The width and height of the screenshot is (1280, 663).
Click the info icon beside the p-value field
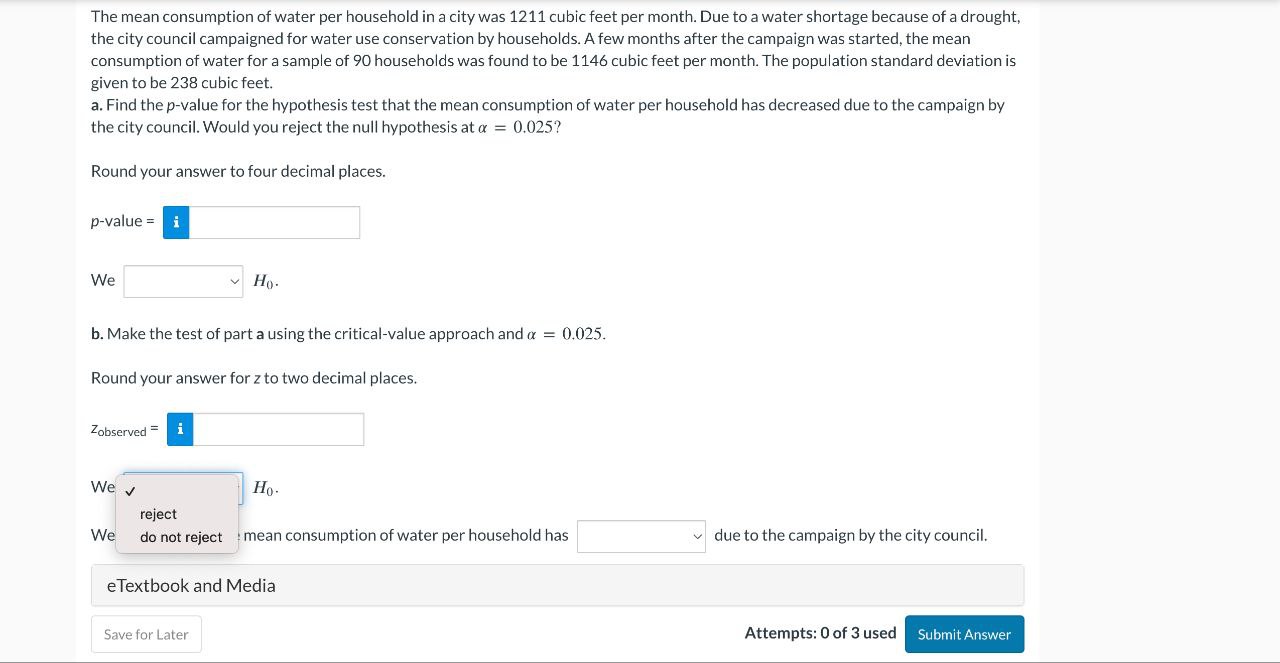click(175, 222)
